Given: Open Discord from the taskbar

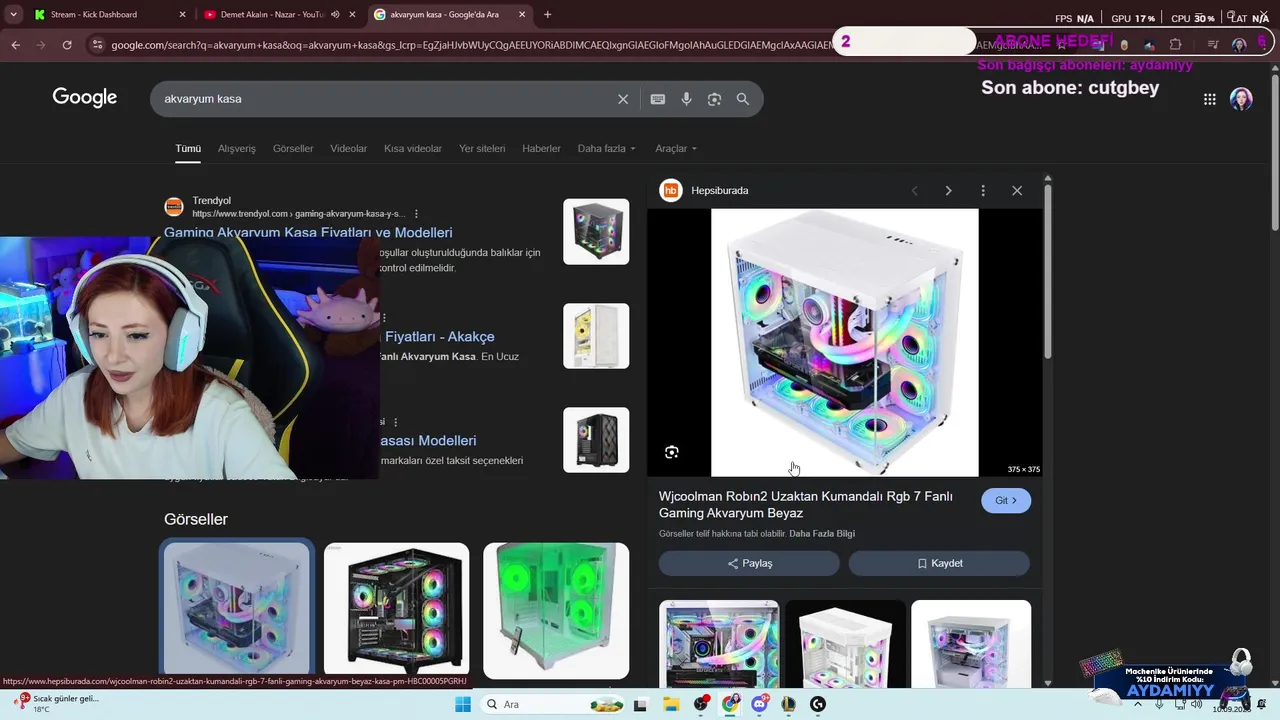Looking at the screenshot, I should pyautogui.click(x=760, y=704).
